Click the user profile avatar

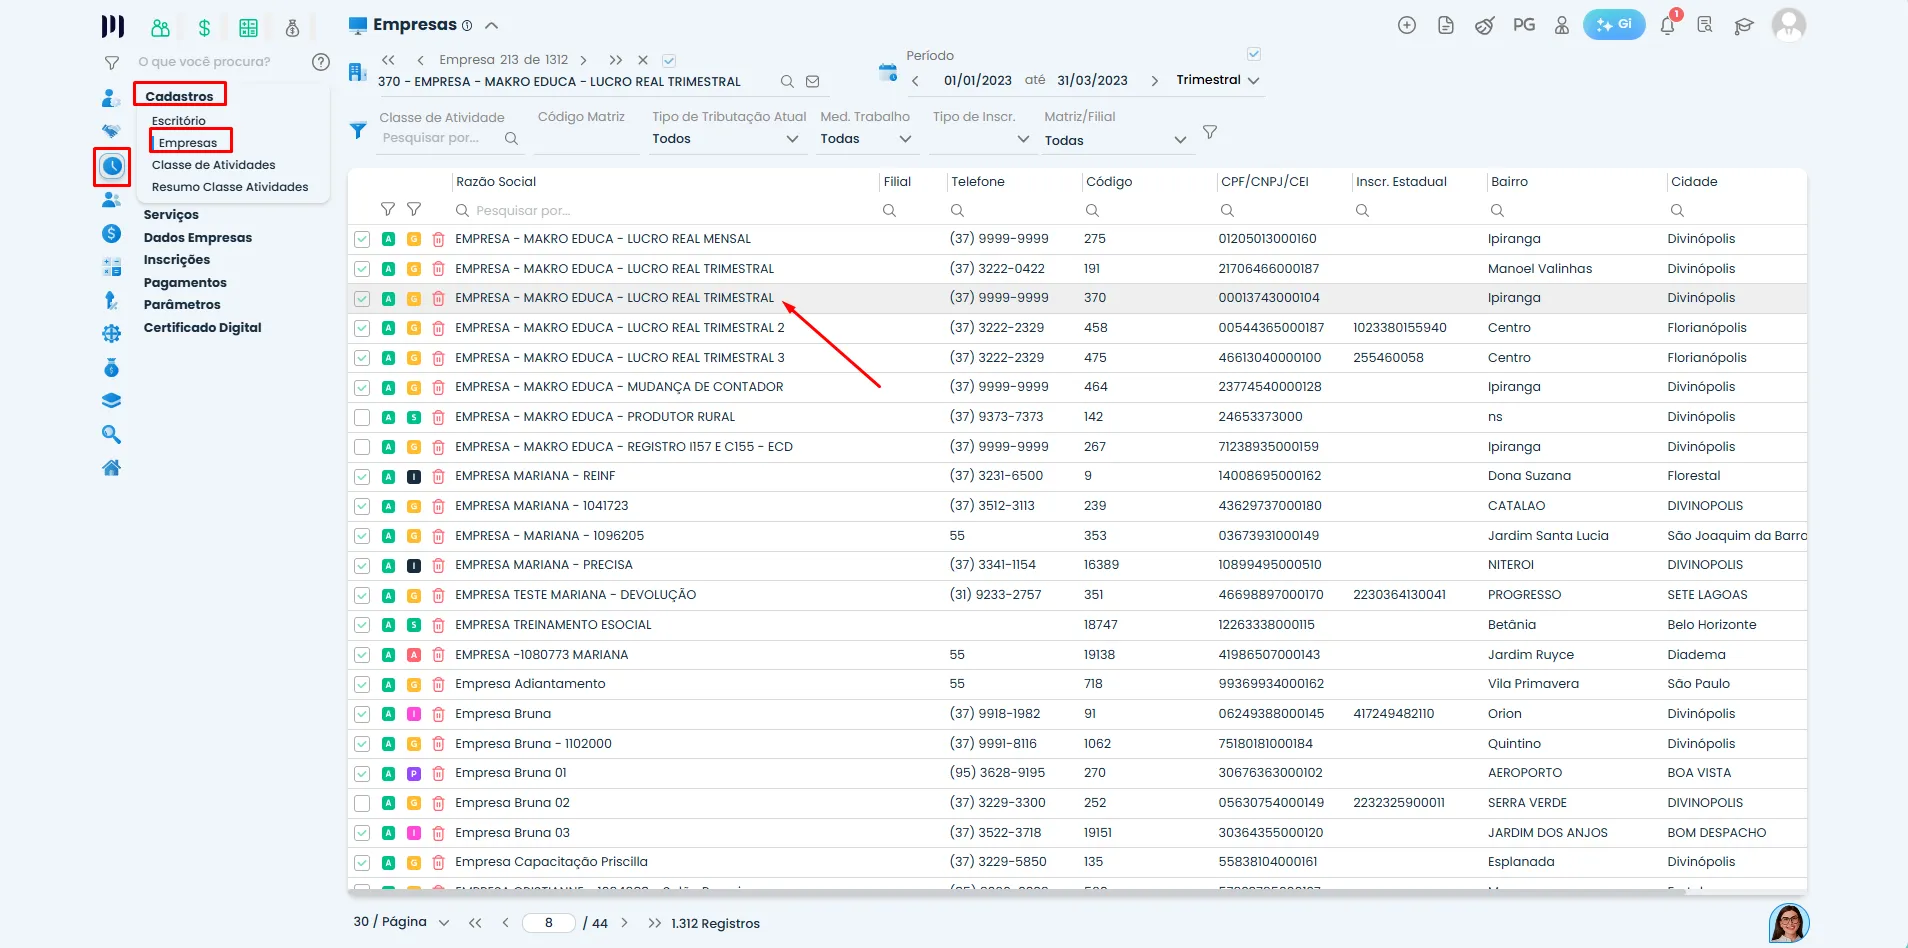[1788, 25]
